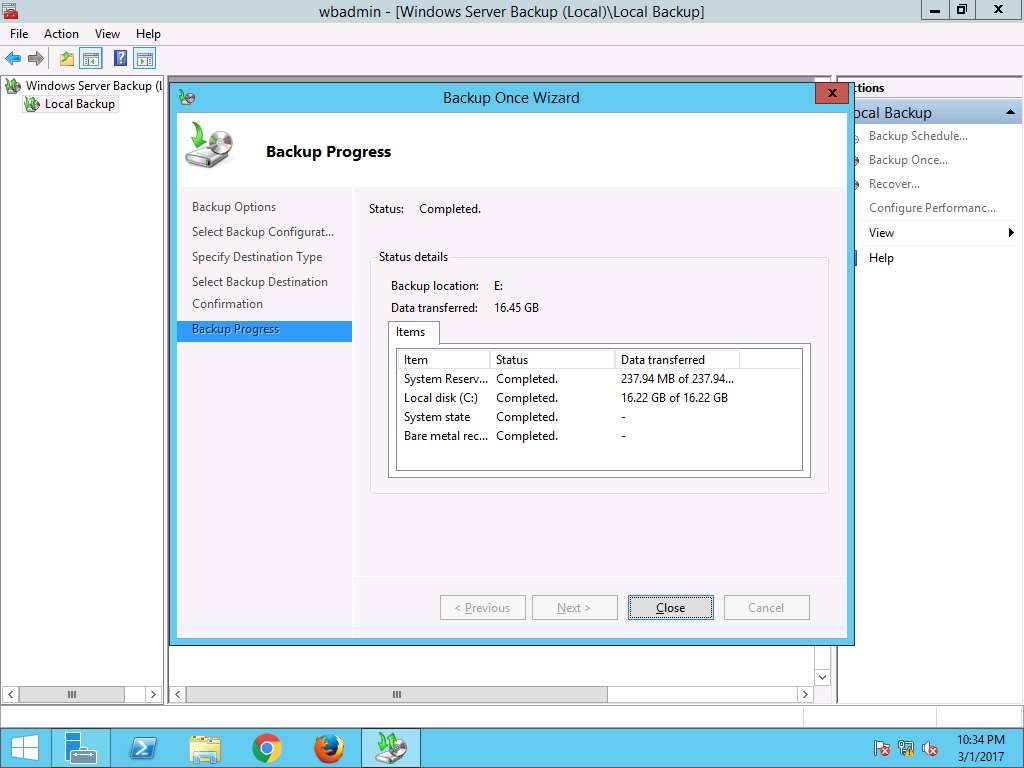Click the Close button in the wizard
The width and height of the screenshot is (1024, 768).
click(671, 607)
